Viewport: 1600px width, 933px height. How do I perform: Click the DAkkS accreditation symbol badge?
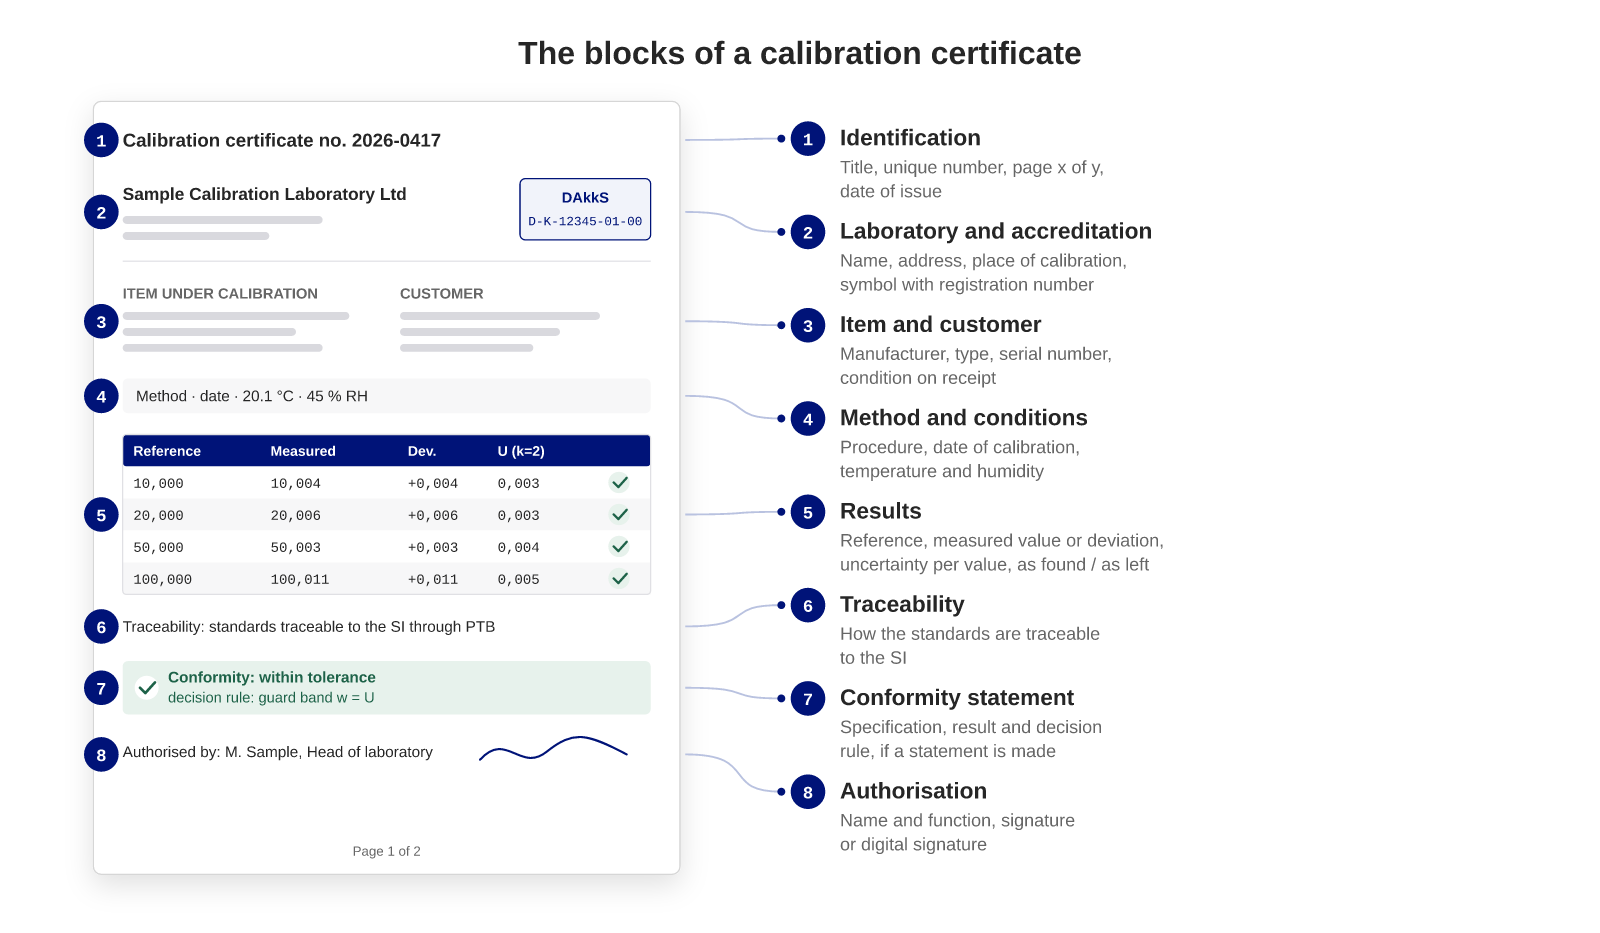tap(585, 209)
